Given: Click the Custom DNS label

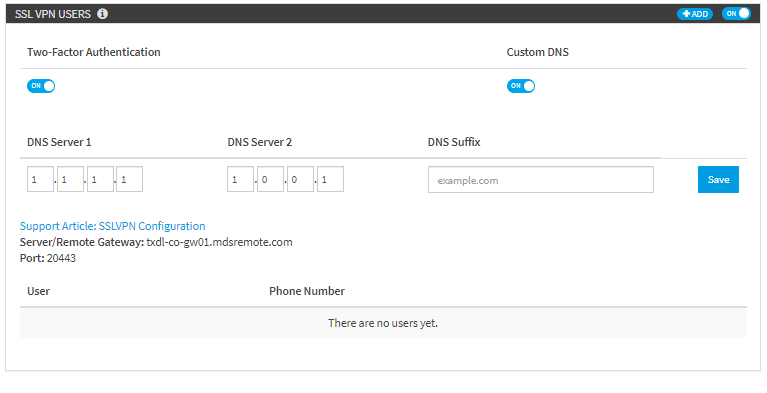Looking at the screenshot, I should 538,52.
